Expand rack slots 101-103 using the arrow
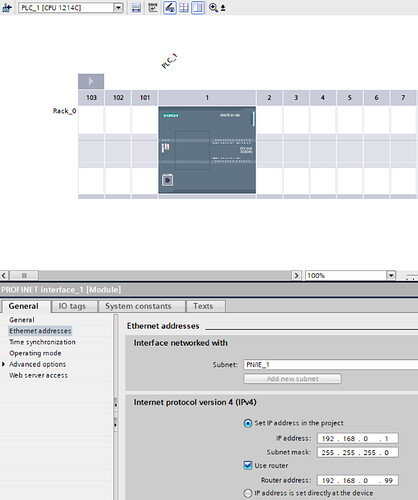 tap(91, 81)
